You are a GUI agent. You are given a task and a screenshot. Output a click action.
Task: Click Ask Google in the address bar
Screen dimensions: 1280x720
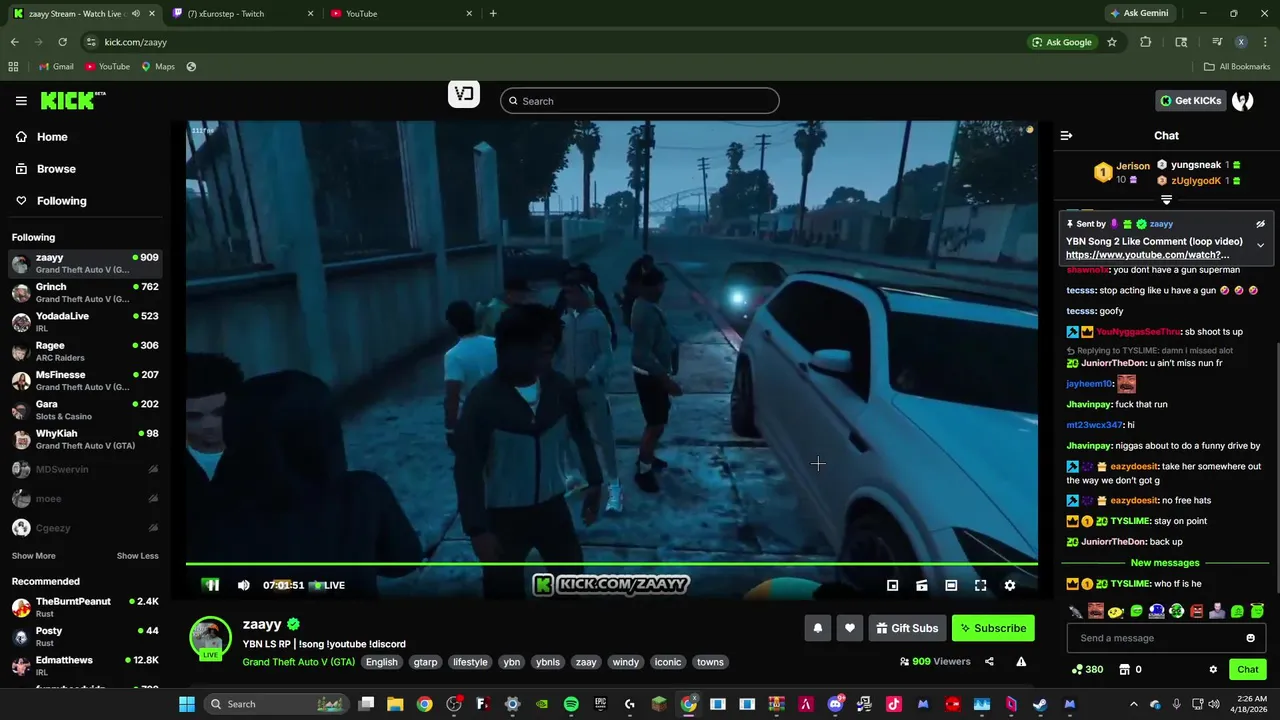point(1062,42)
